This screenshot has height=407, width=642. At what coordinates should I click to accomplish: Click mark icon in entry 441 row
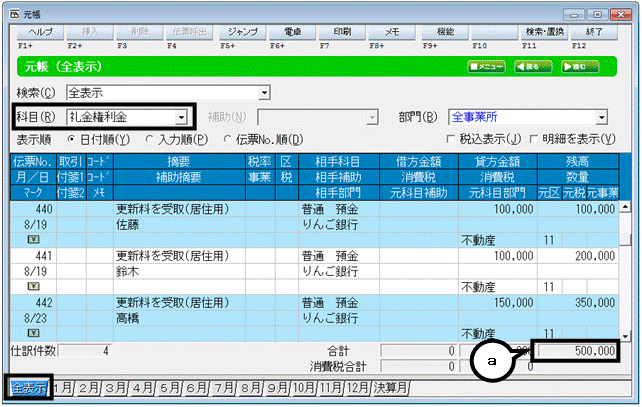33,286
